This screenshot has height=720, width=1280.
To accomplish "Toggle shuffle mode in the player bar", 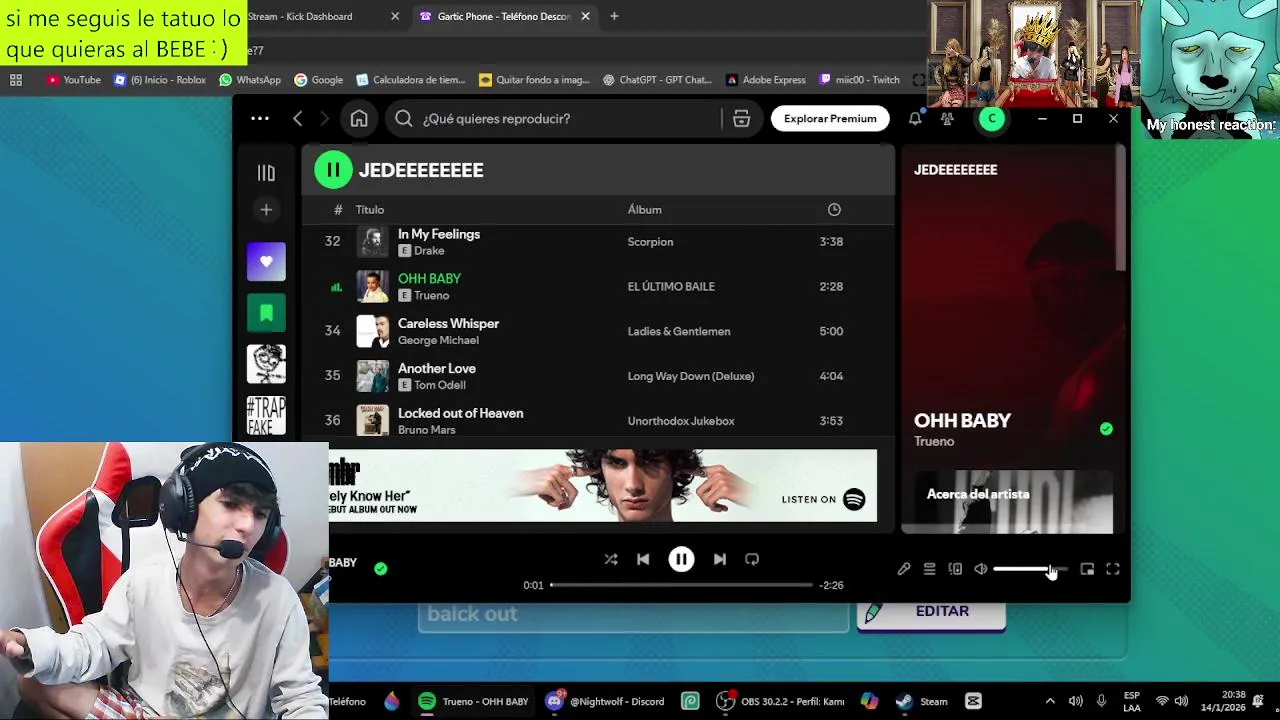I will click(x=611, y=560).
